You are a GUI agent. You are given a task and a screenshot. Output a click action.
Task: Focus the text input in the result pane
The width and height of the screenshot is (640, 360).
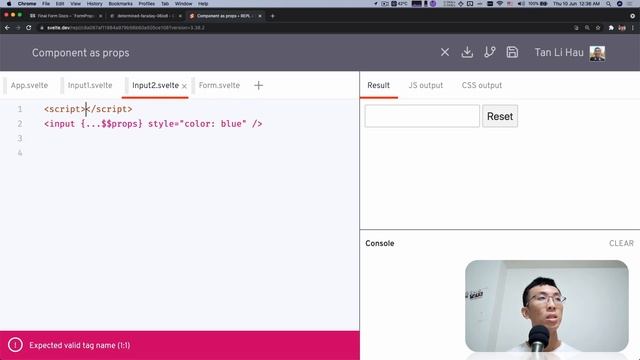pos(422,116)
